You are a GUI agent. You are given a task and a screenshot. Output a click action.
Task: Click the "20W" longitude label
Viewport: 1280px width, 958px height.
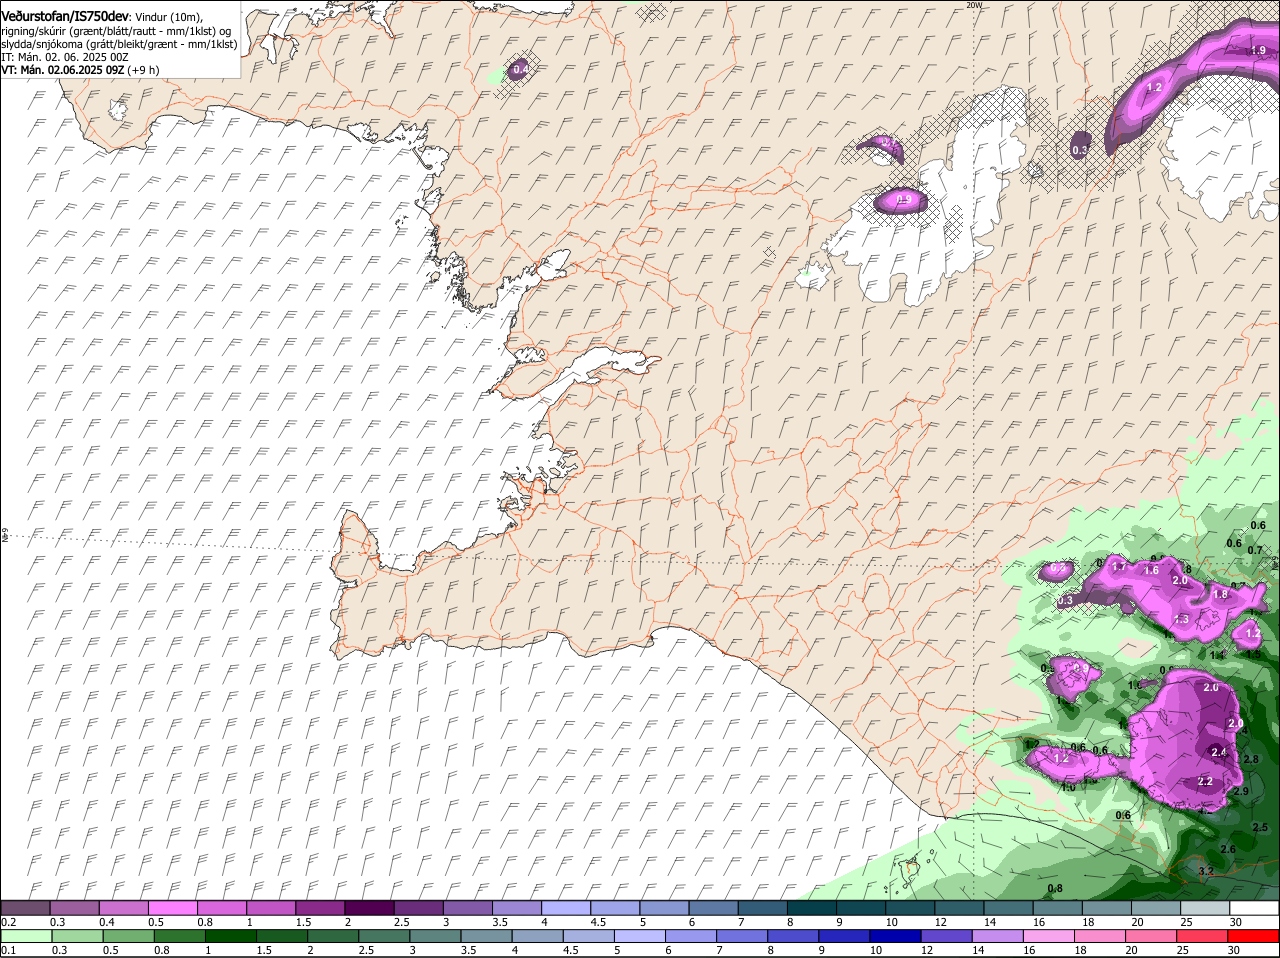coord(974,5)
